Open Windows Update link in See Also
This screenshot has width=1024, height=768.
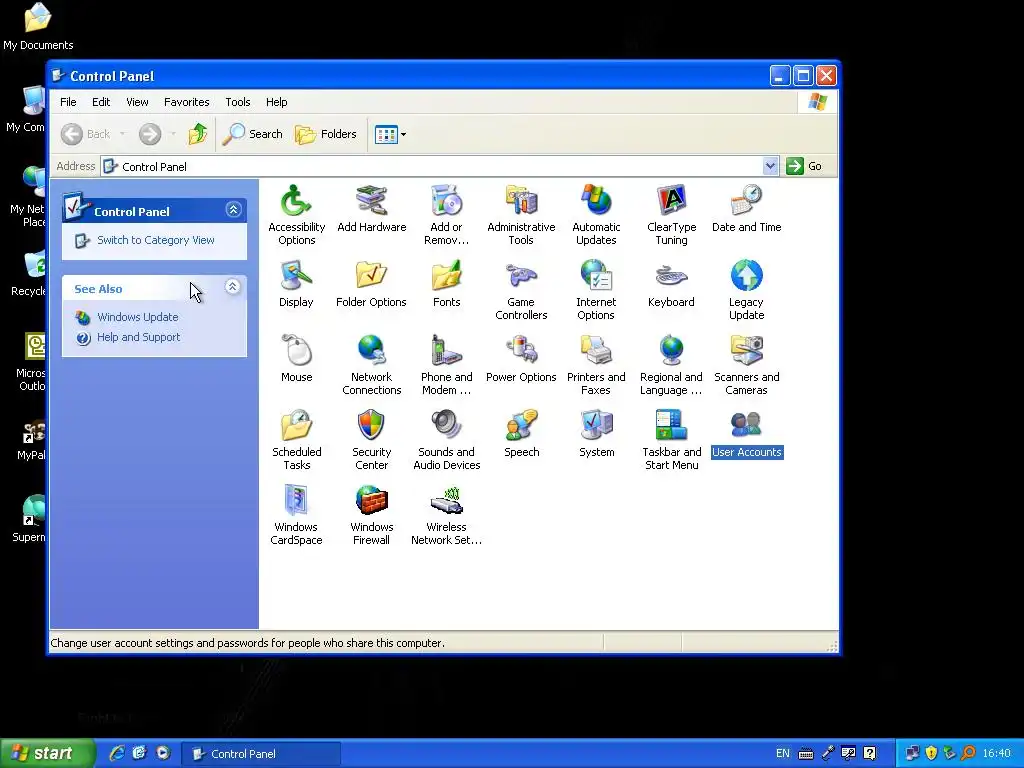pyautogui.click(x=138, y=317)
